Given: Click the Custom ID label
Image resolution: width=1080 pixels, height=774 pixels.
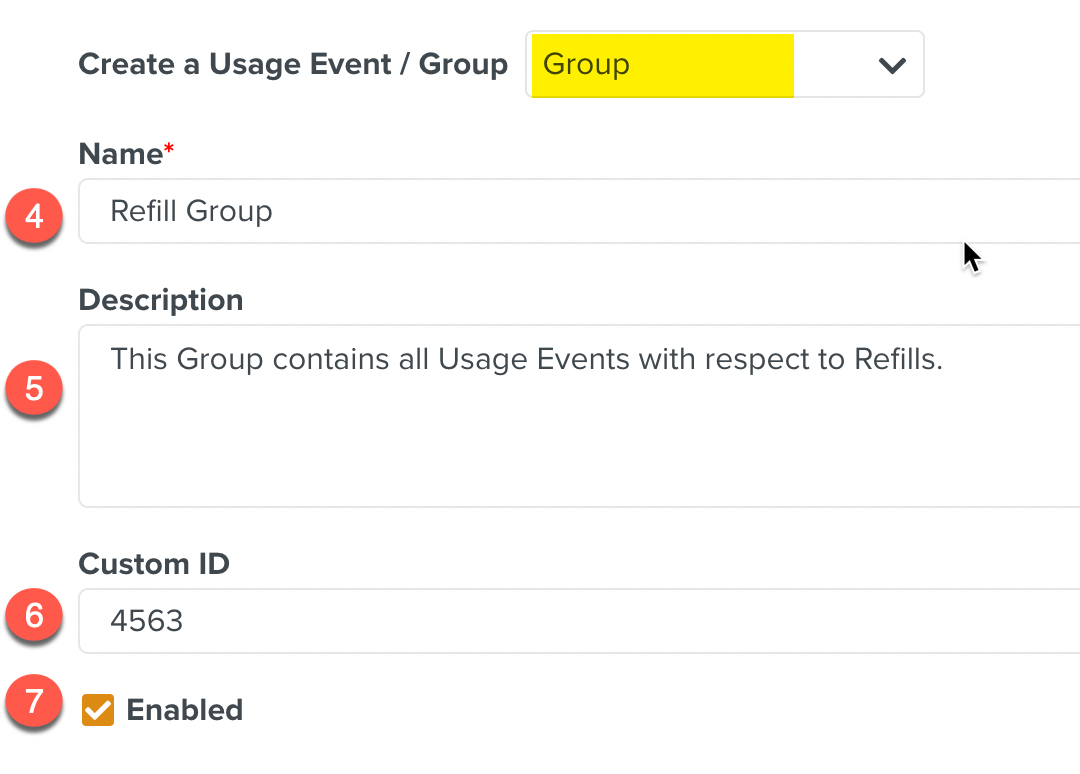Looking at the screenshot, I should (154, 564).
